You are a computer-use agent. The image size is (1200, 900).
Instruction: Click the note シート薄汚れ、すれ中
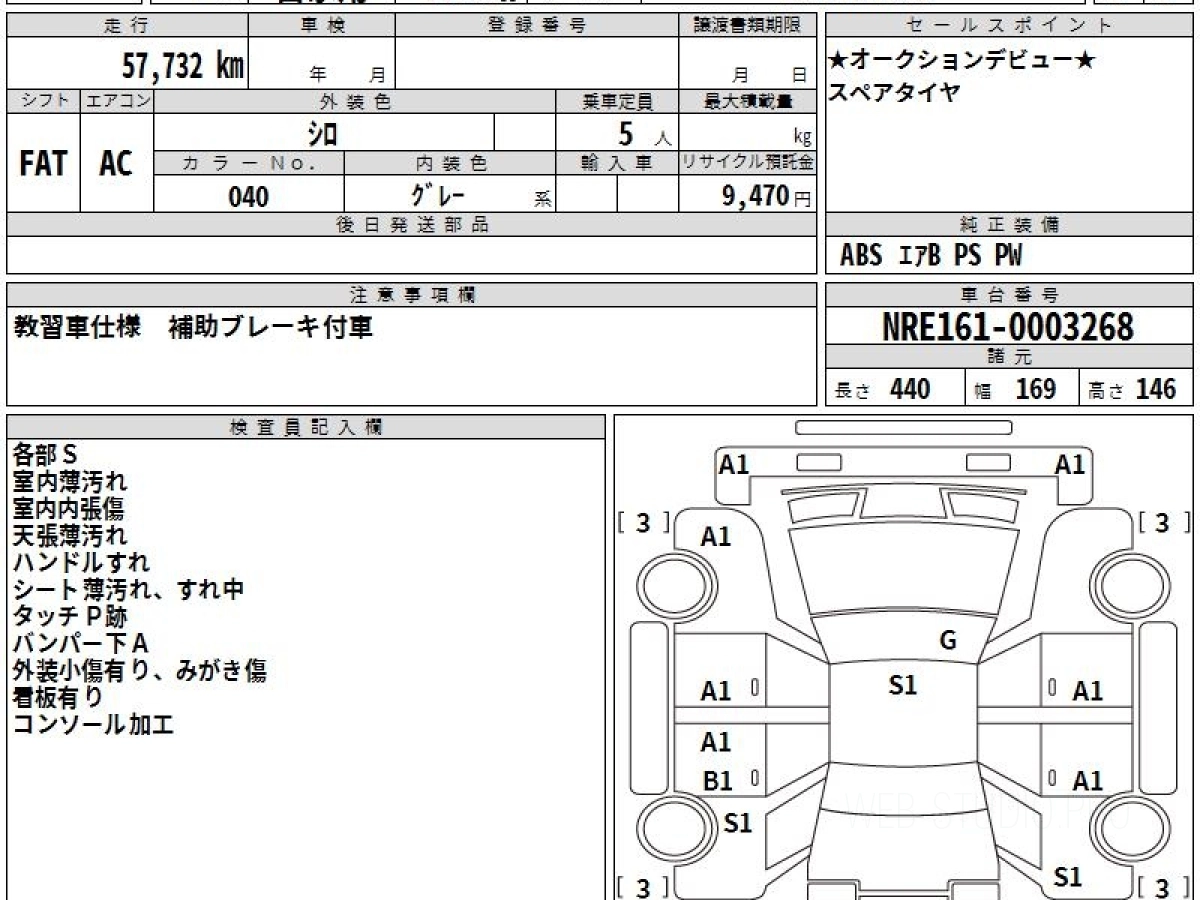click(129, 590)
